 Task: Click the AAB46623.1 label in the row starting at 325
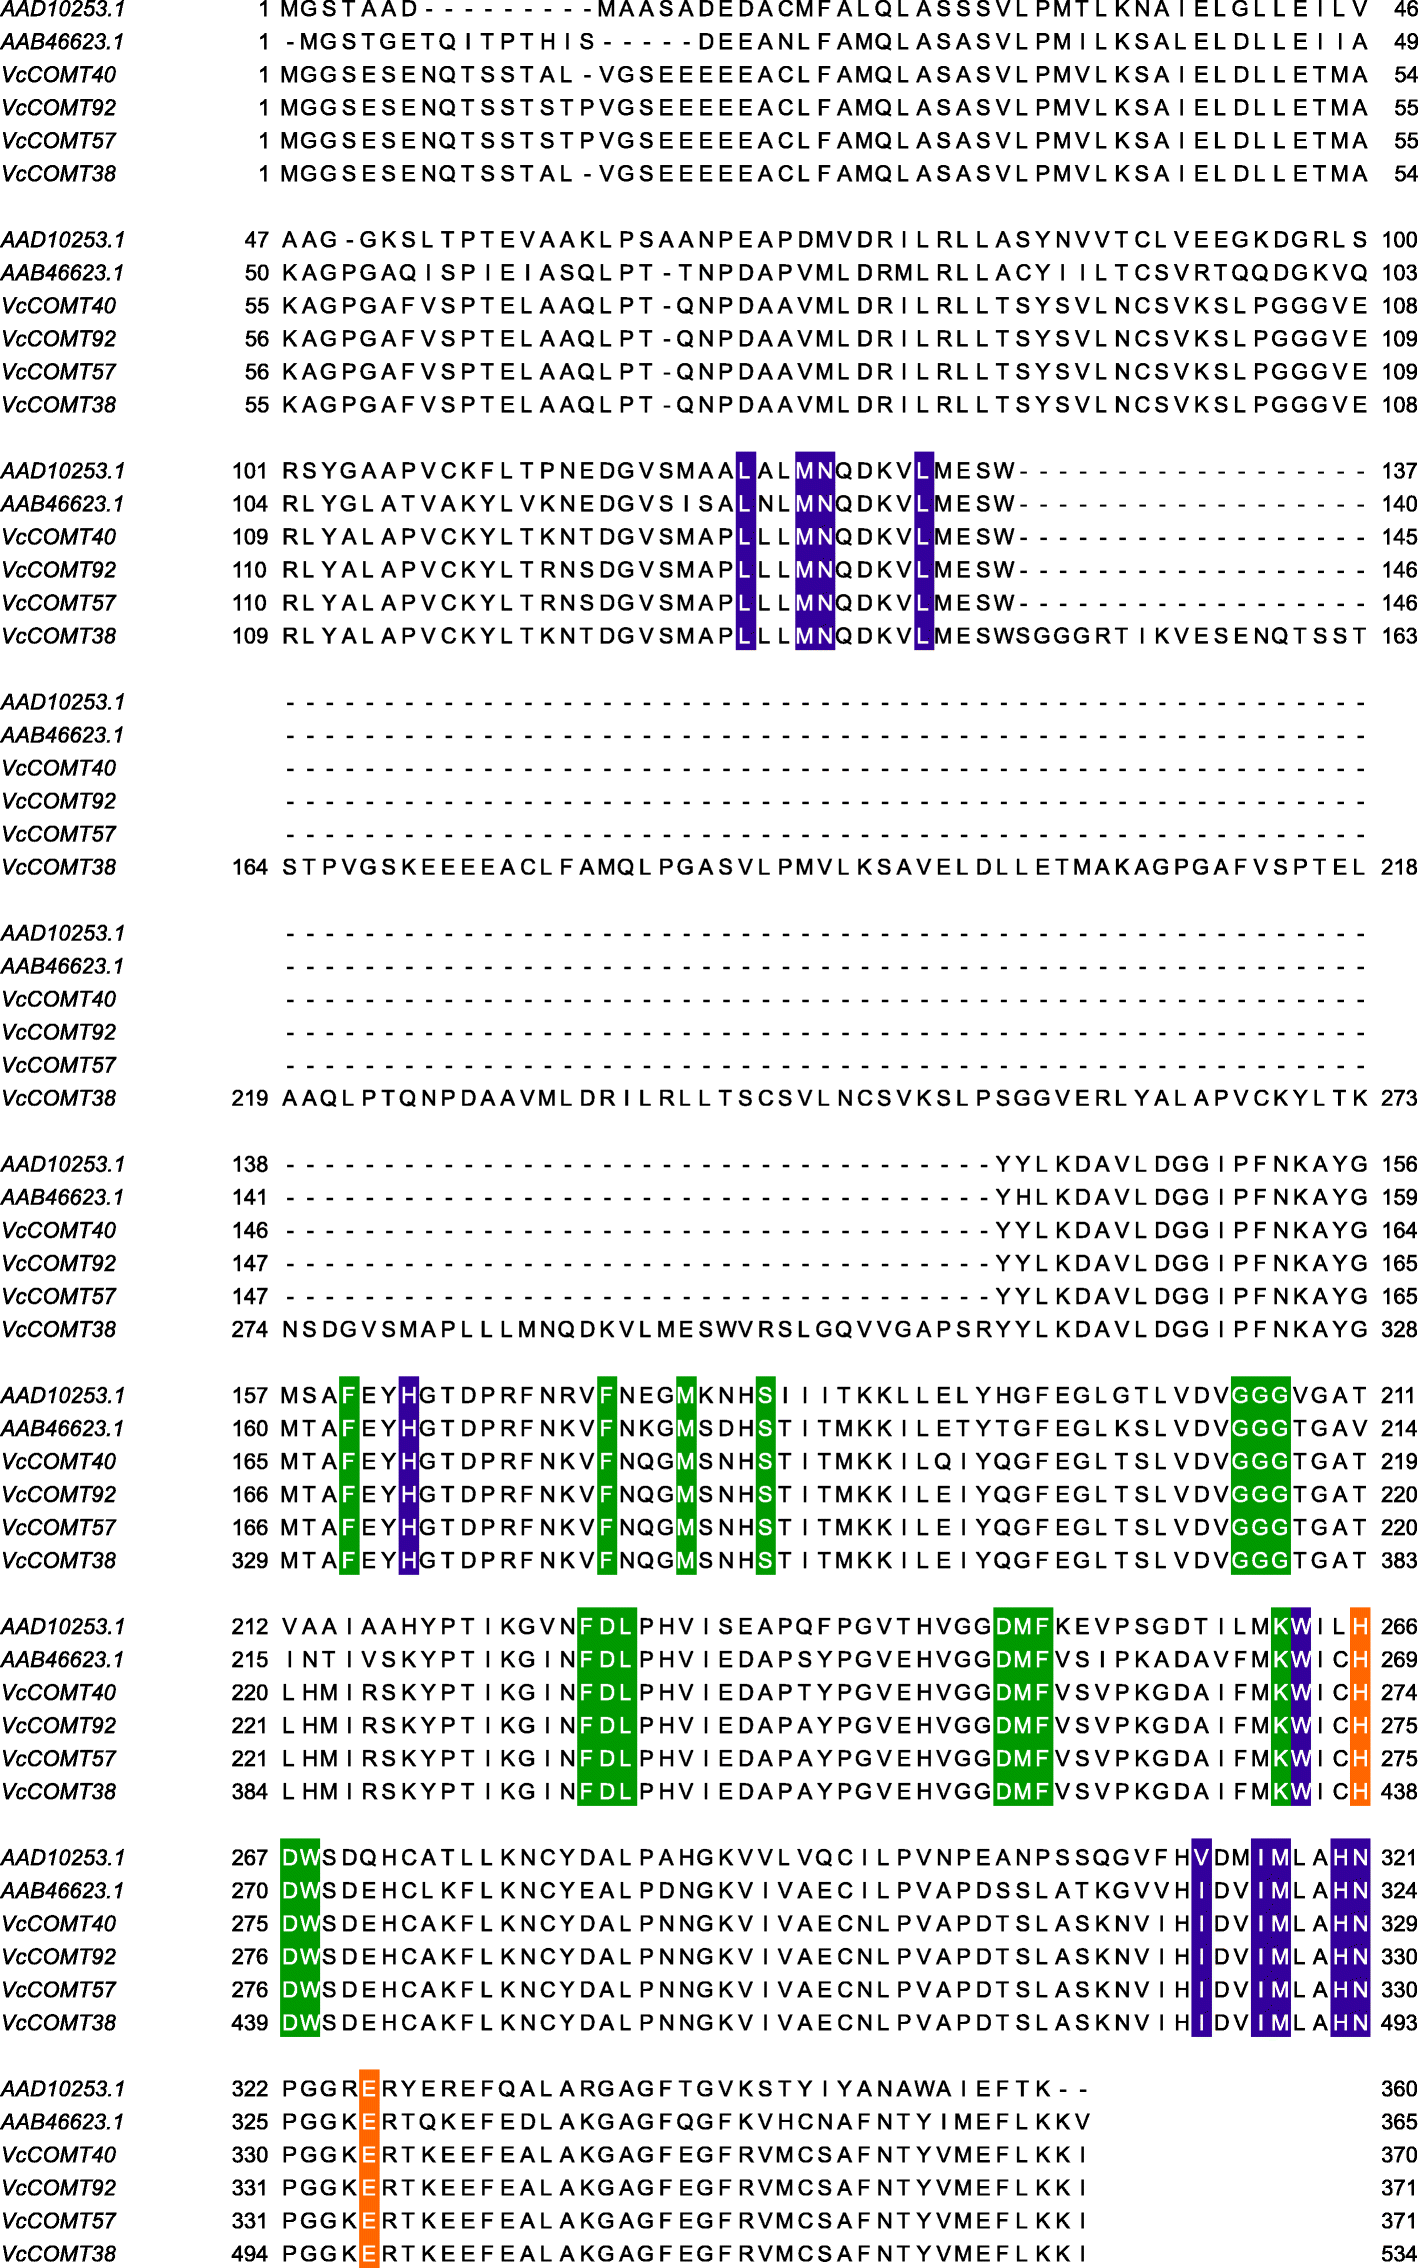click(x=62, y=2121)
